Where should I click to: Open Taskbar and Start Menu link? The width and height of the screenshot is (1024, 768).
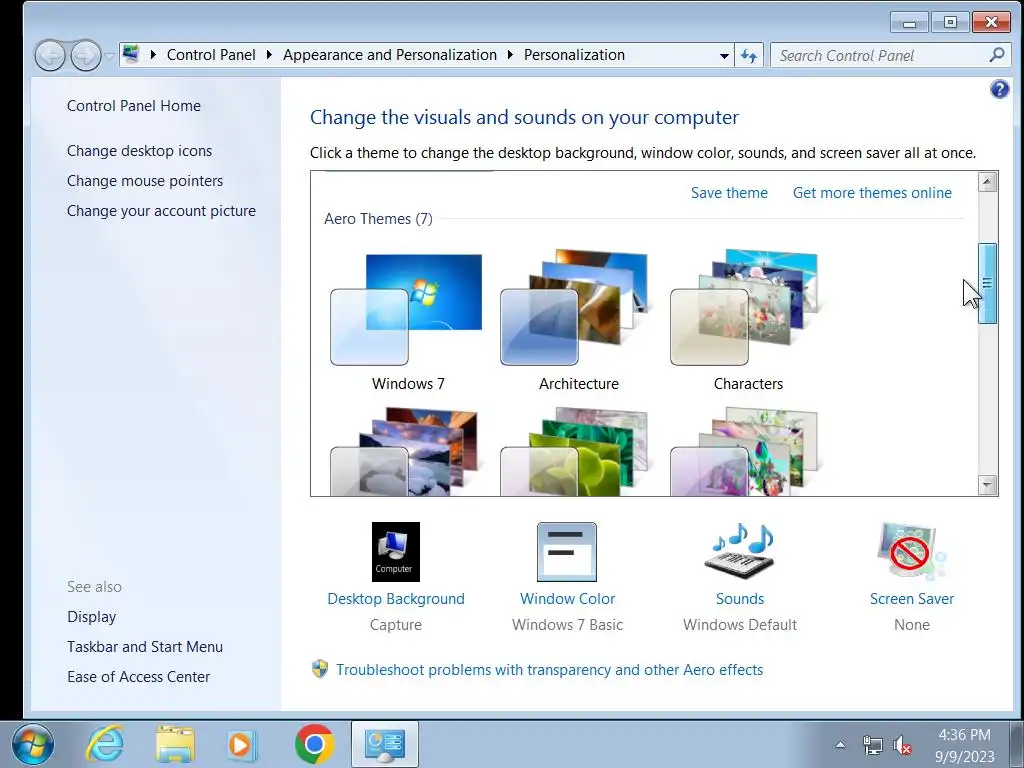(145, 647)
